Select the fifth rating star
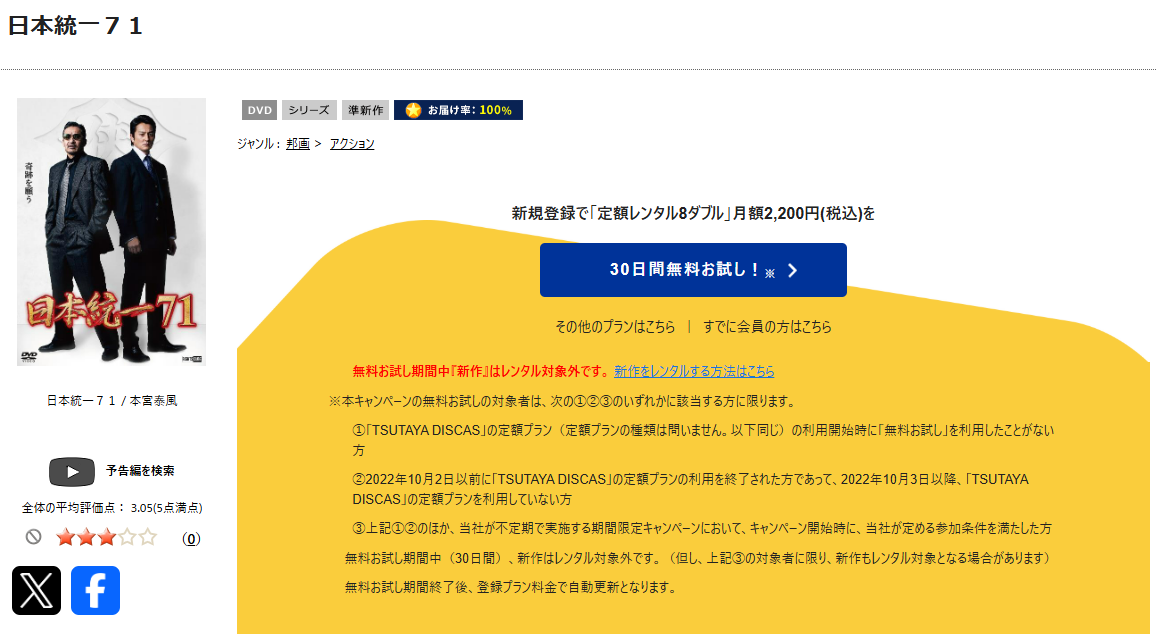1157x641 pixels. [x=145, y=536]
